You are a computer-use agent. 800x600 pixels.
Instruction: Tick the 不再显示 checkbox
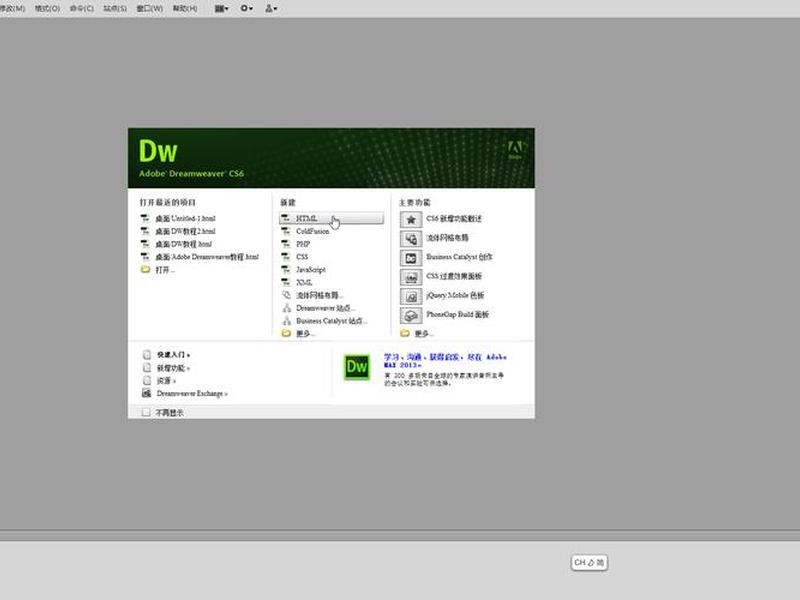146,412
